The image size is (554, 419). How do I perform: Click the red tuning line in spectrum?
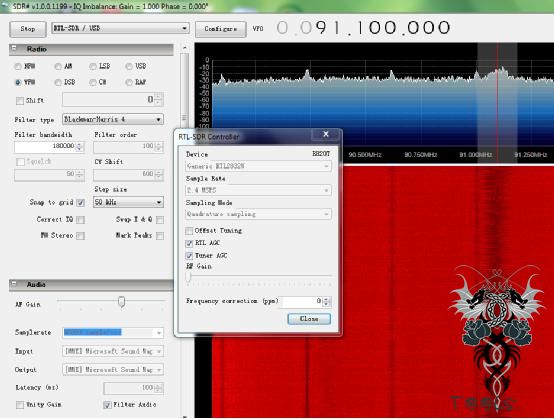497,102
